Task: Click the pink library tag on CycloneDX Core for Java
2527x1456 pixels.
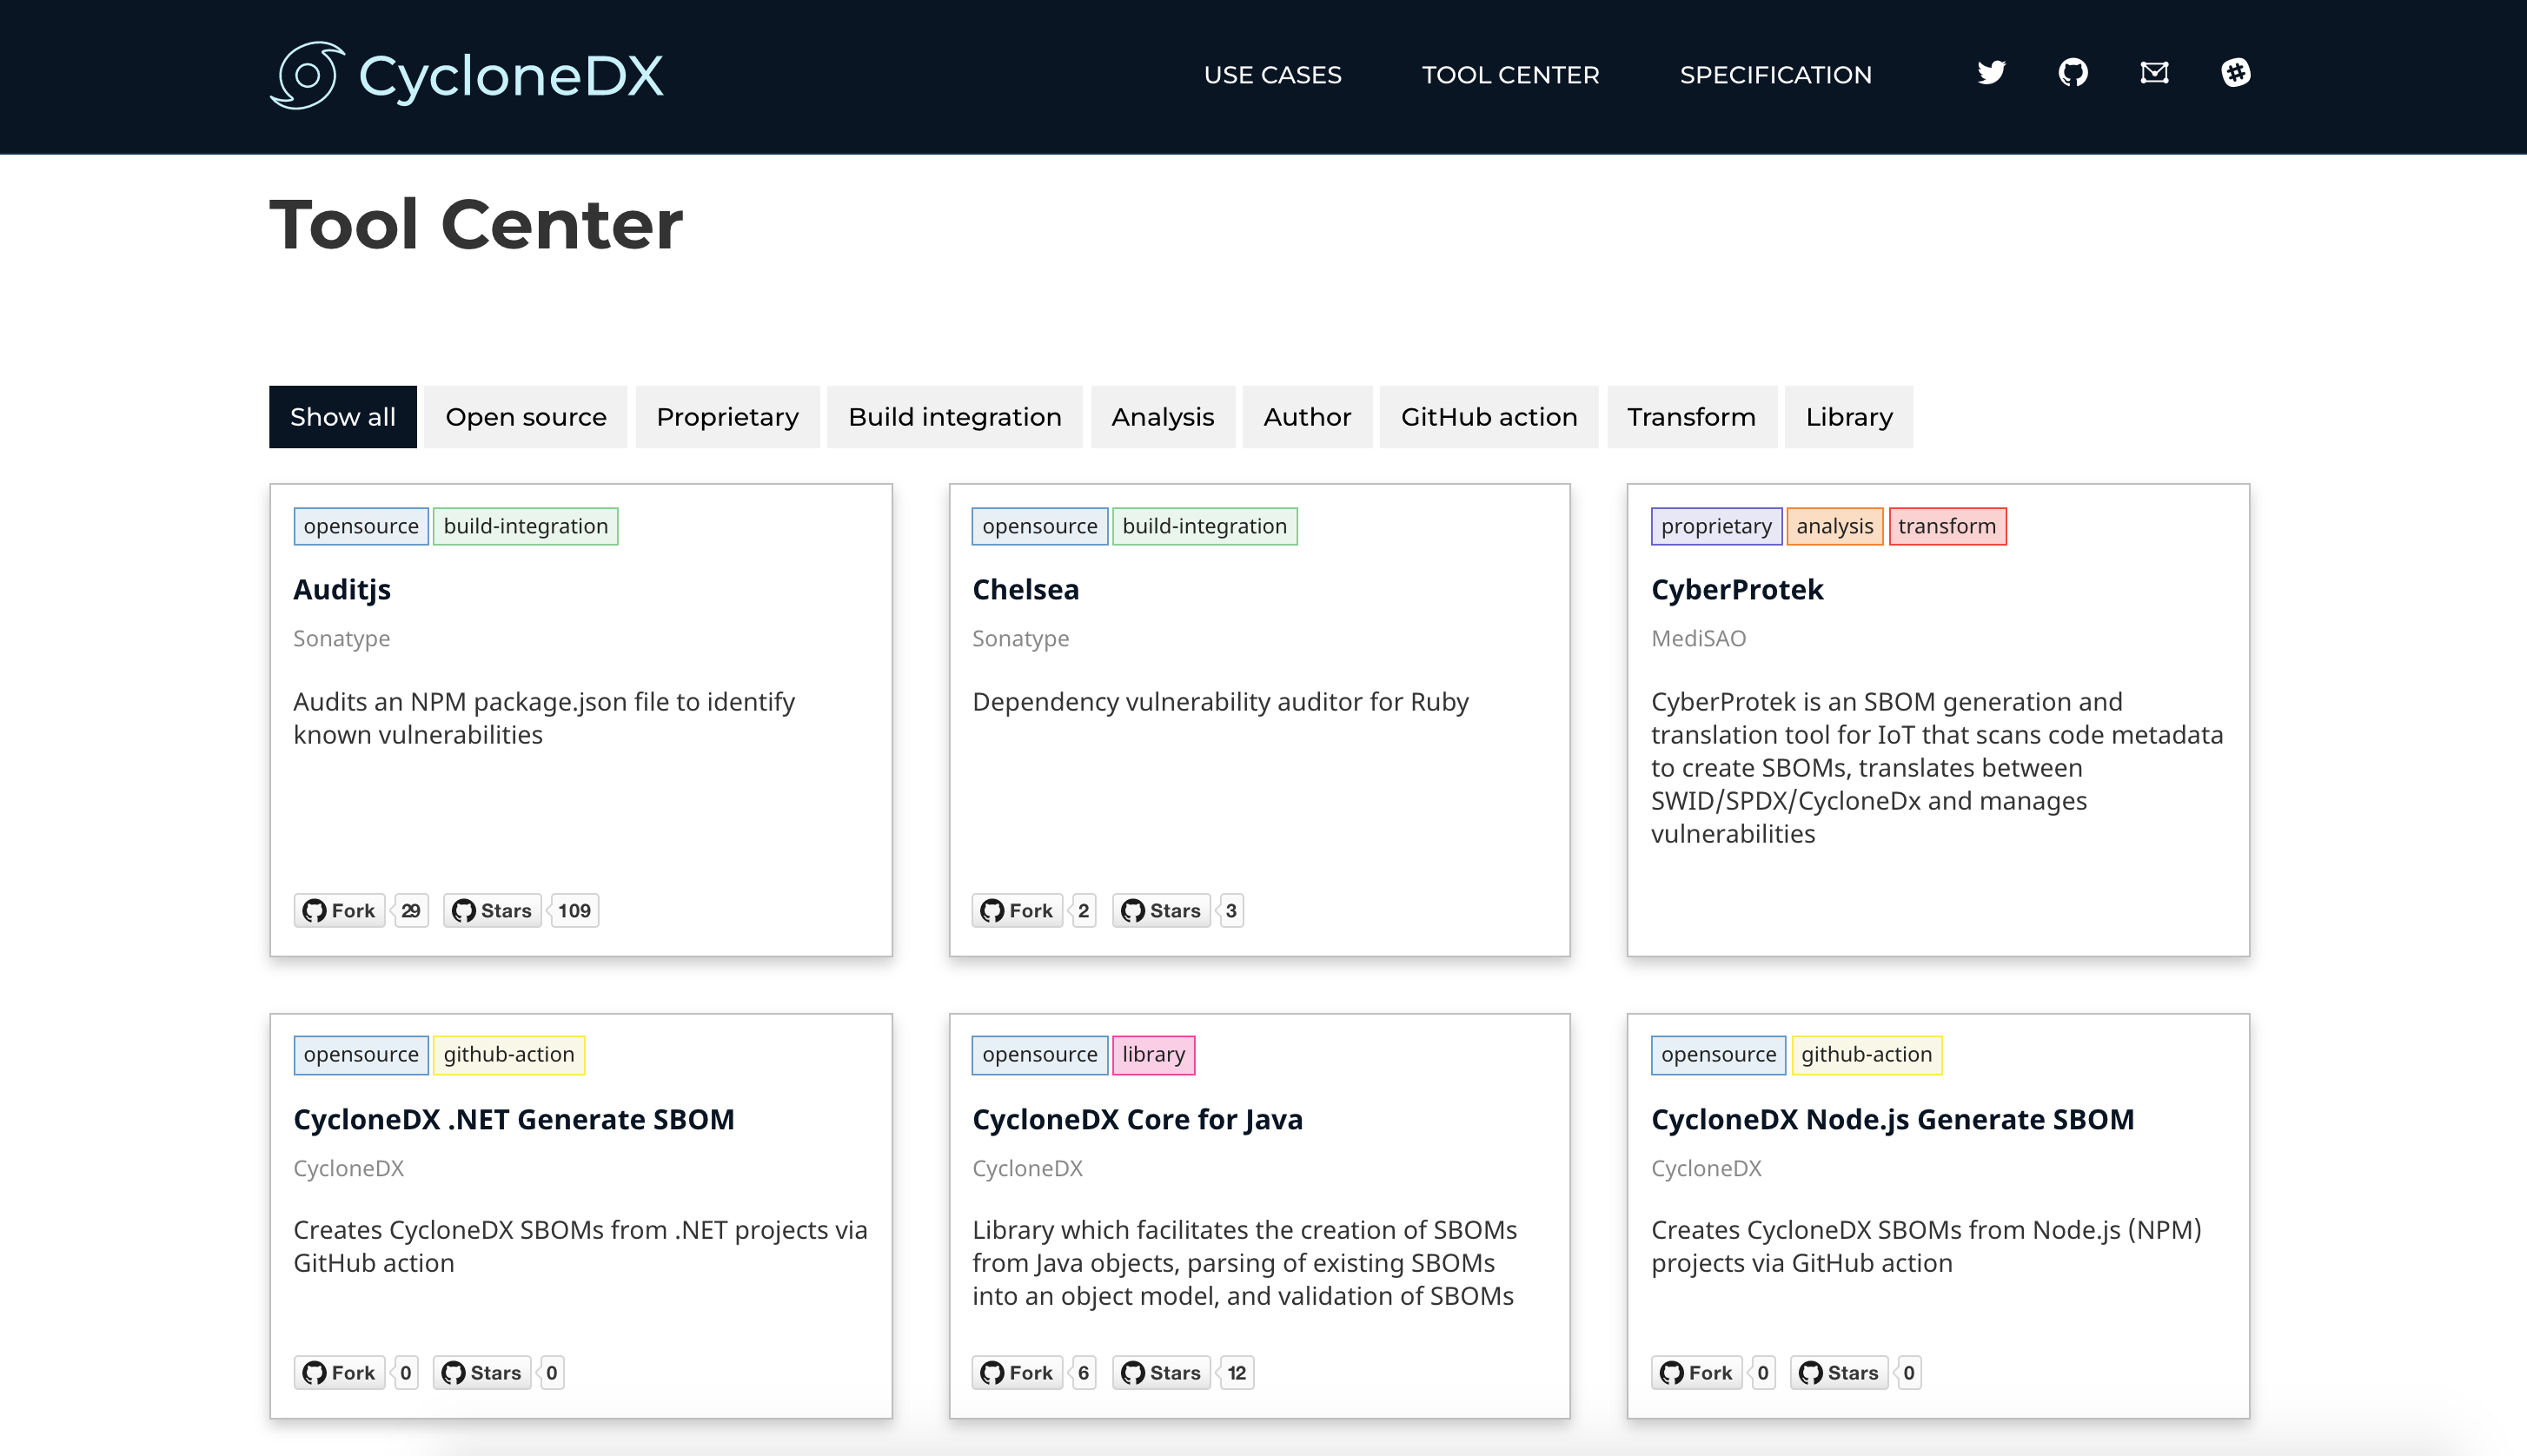Action: point(1153,1055)
